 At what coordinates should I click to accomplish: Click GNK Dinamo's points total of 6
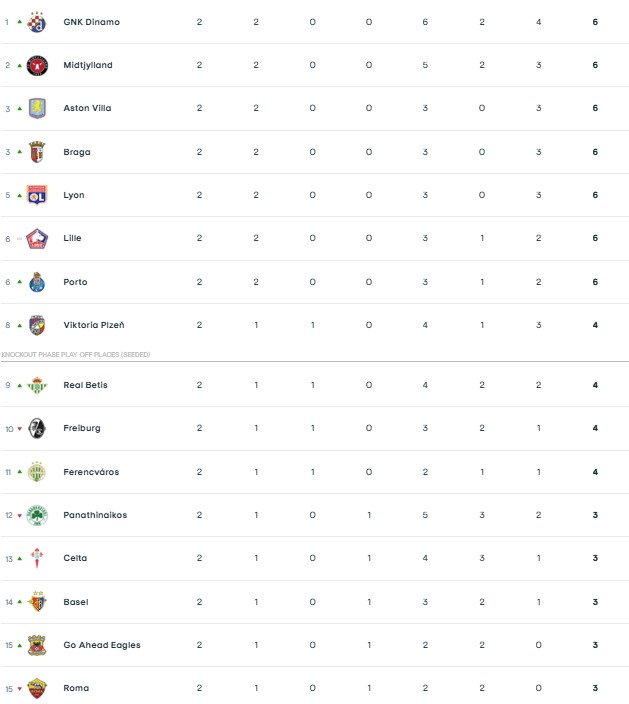pyautogui.click(x=595, y=22)
